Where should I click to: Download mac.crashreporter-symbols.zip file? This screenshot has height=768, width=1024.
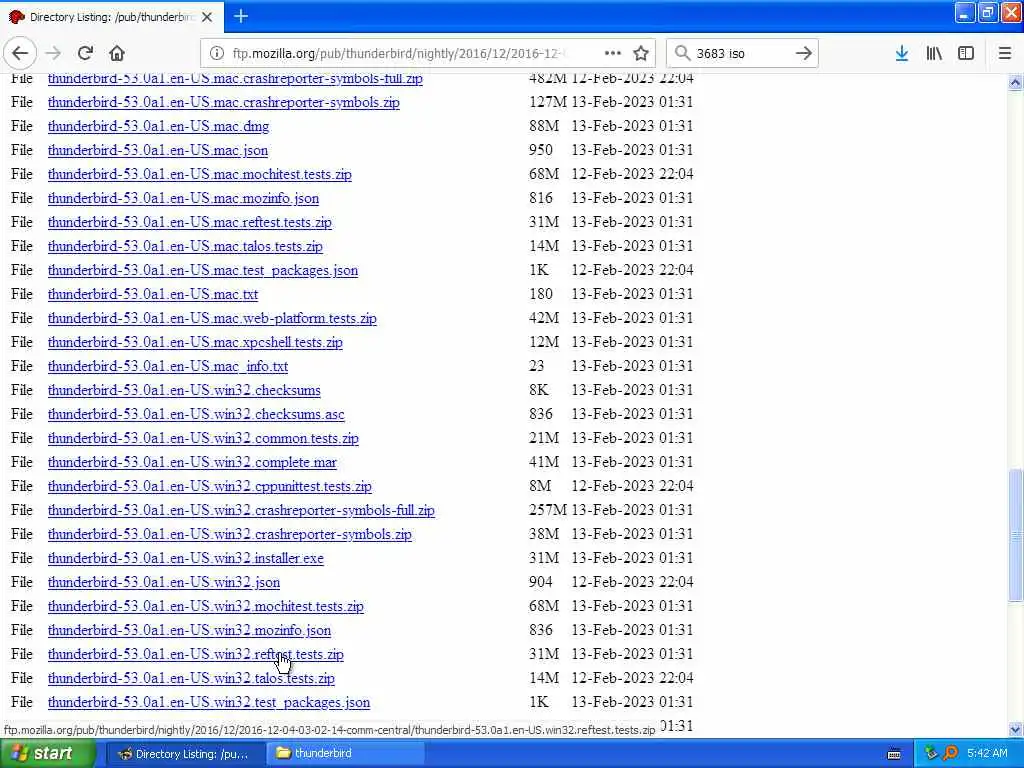tap(223, 102)
